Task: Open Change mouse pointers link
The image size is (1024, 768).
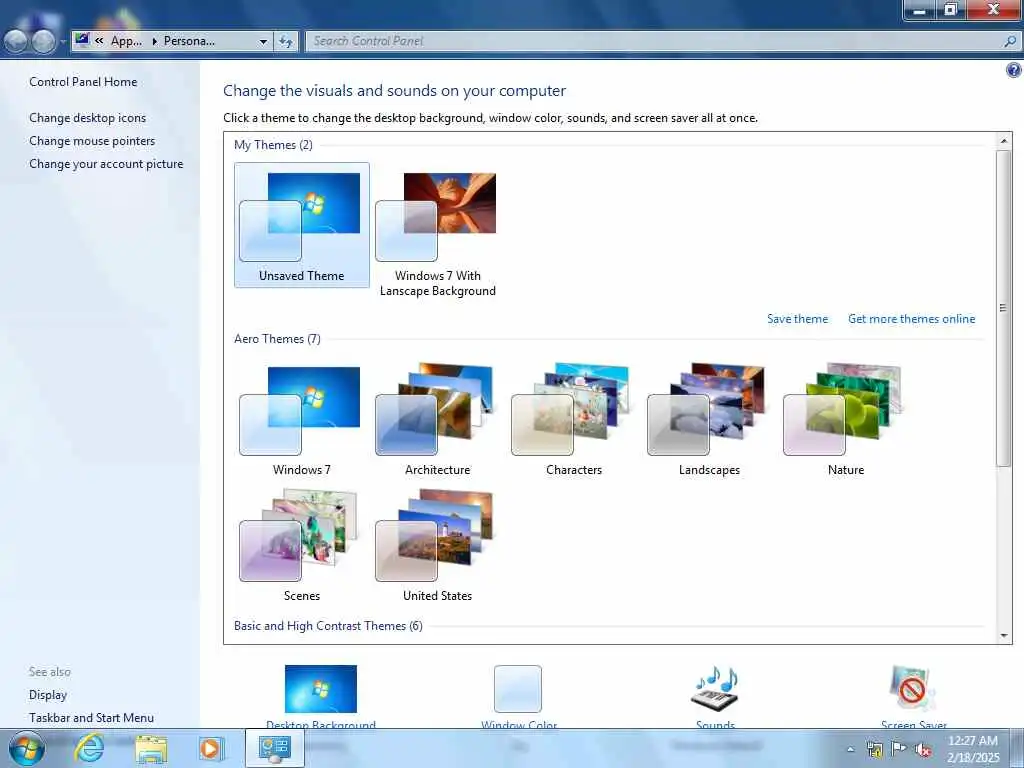Action: click(x=92, y=141)
